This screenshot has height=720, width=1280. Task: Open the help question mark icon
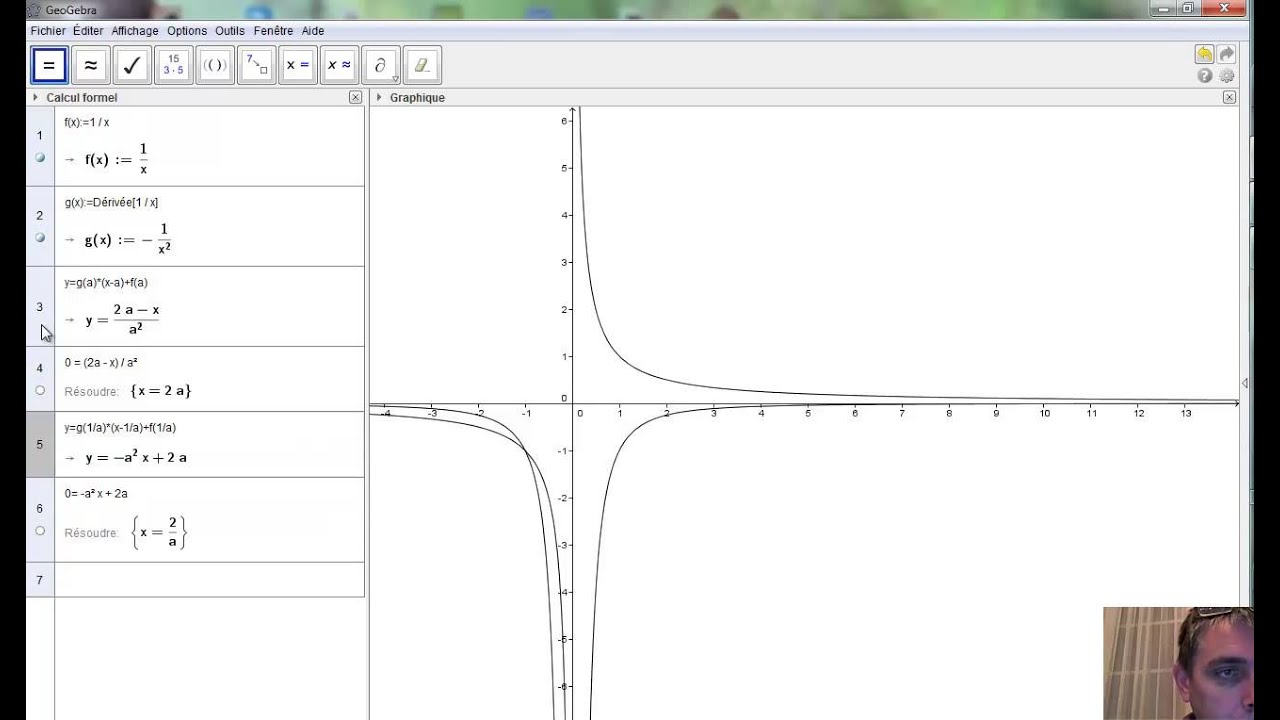(x=1205, y=76)
